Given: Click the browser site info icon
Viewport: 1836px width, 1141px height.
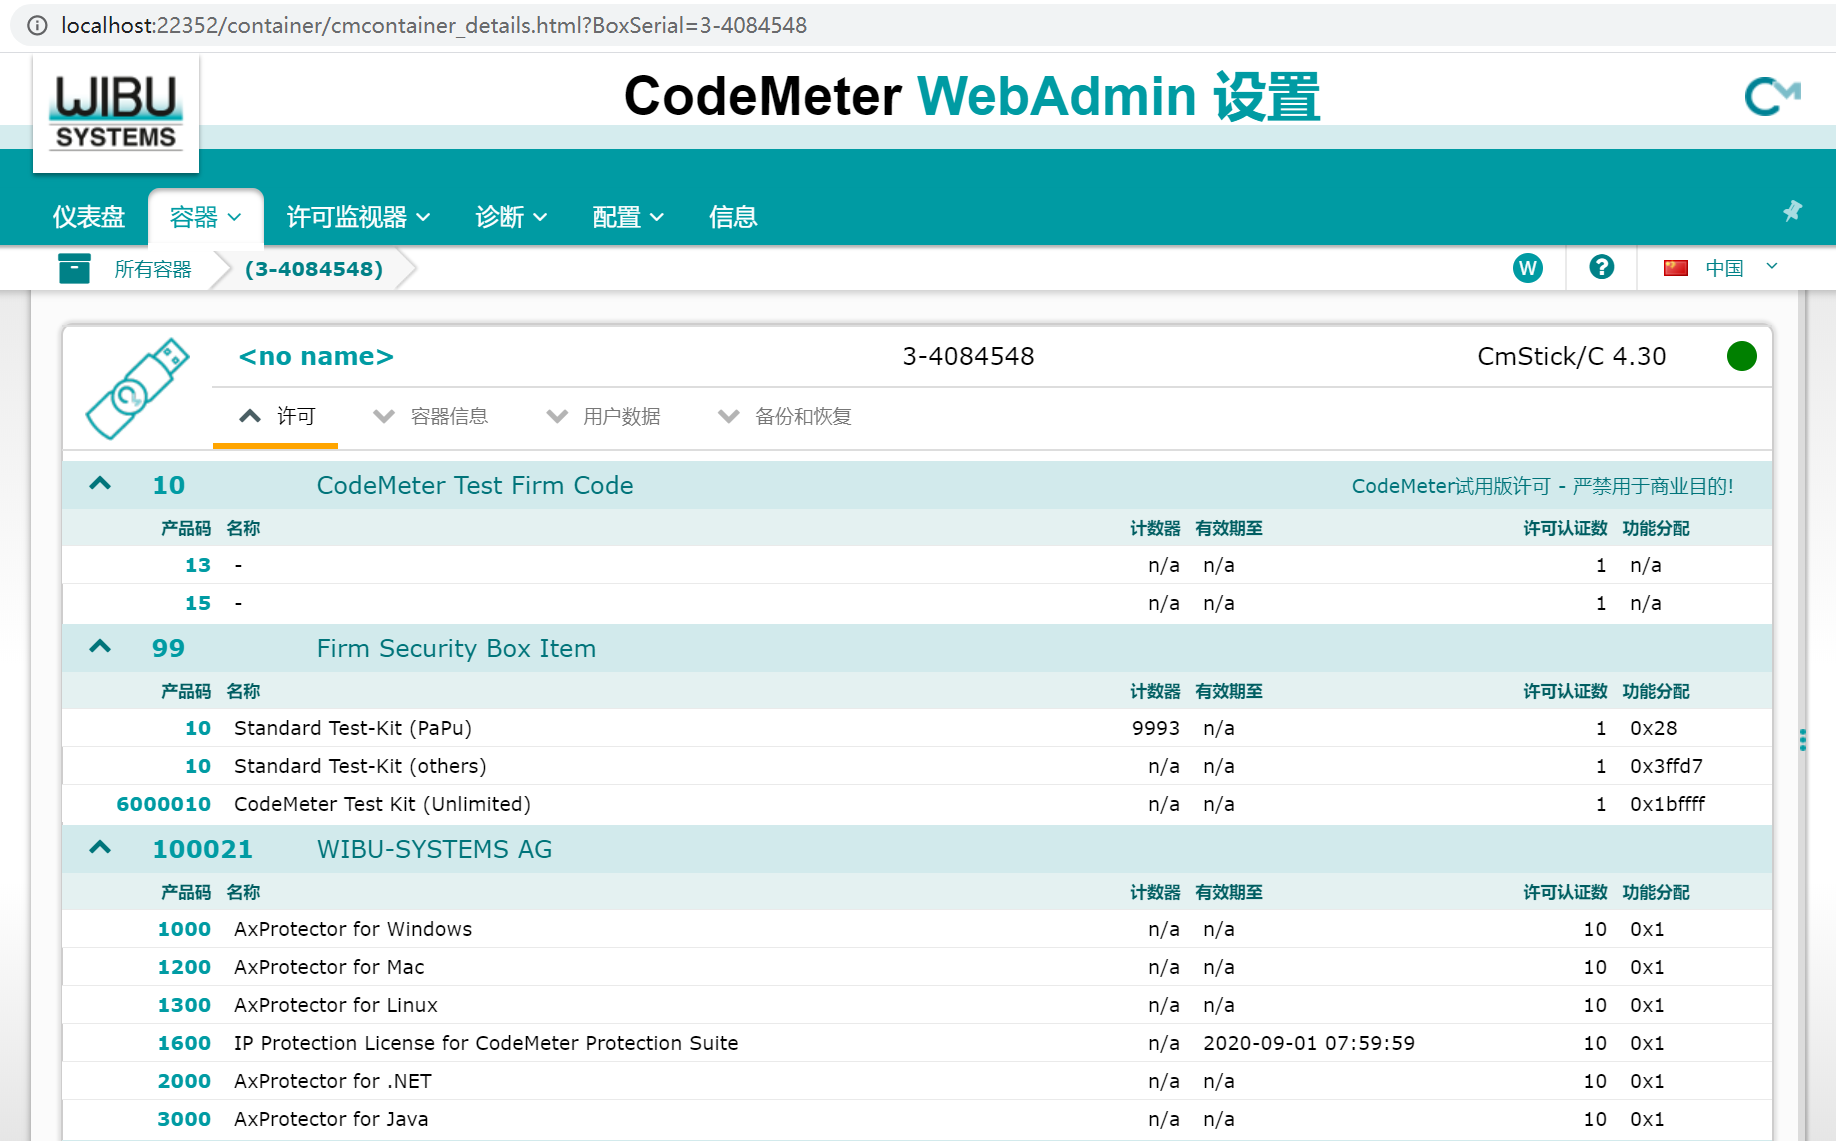Looking at the screenshot, I should 37,25.
